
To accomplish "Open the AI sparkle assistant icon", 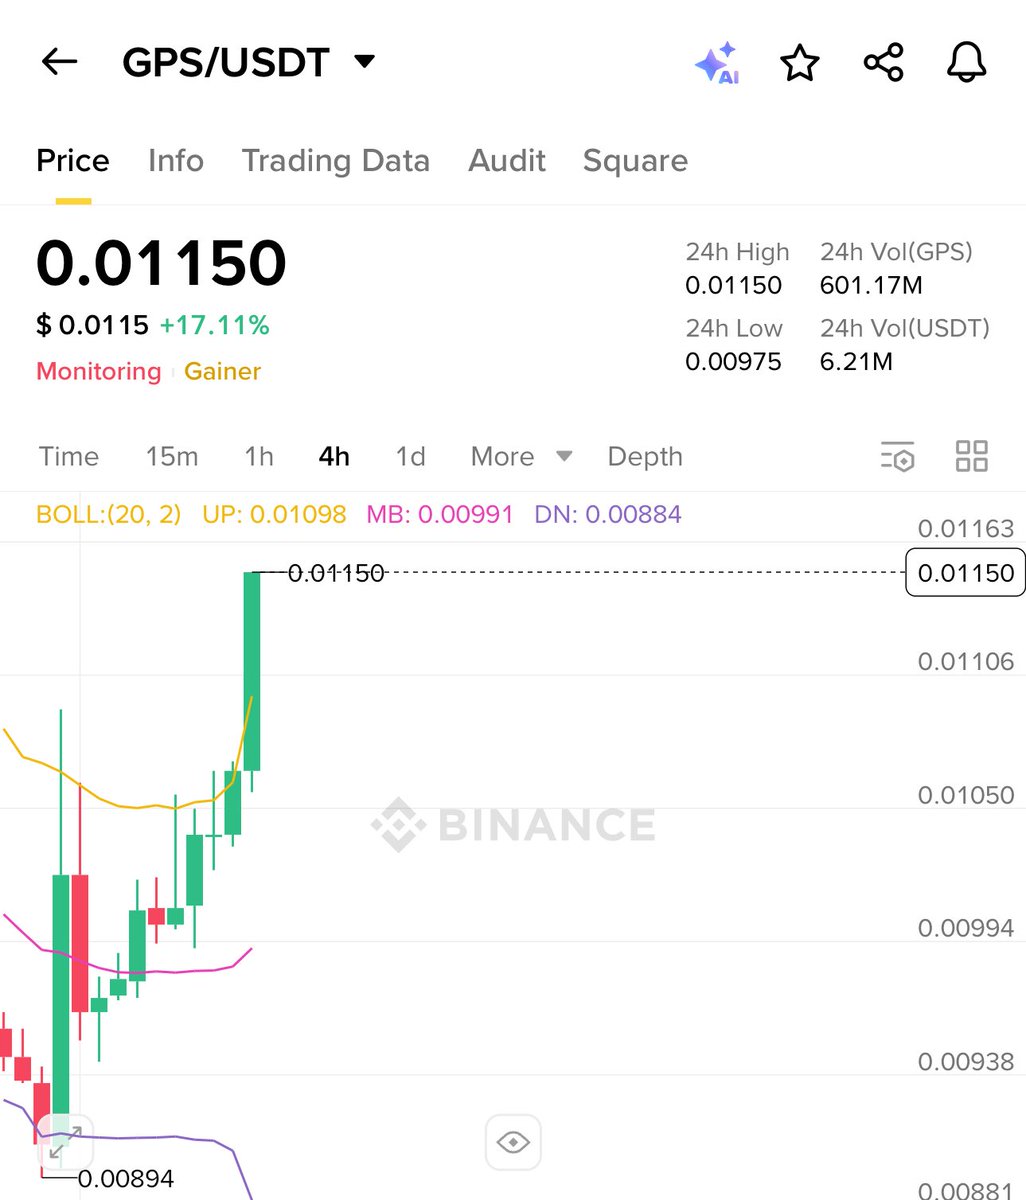I will tap(717, 63).
